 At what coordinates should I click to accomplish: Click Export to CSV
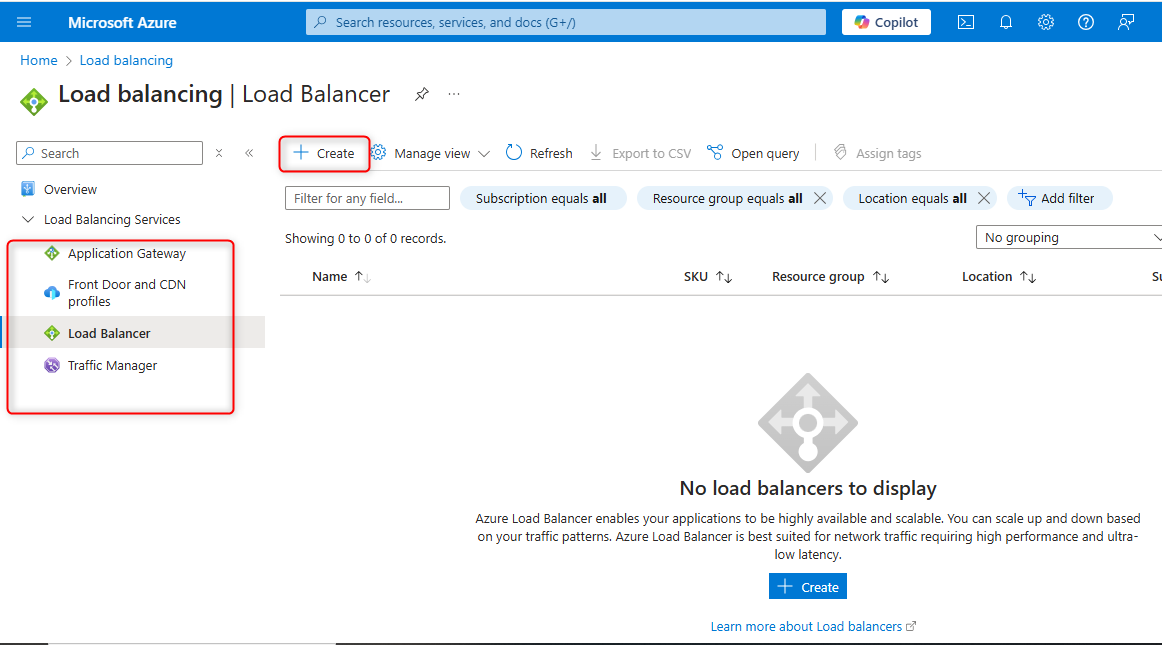click(x=640, y=153)
